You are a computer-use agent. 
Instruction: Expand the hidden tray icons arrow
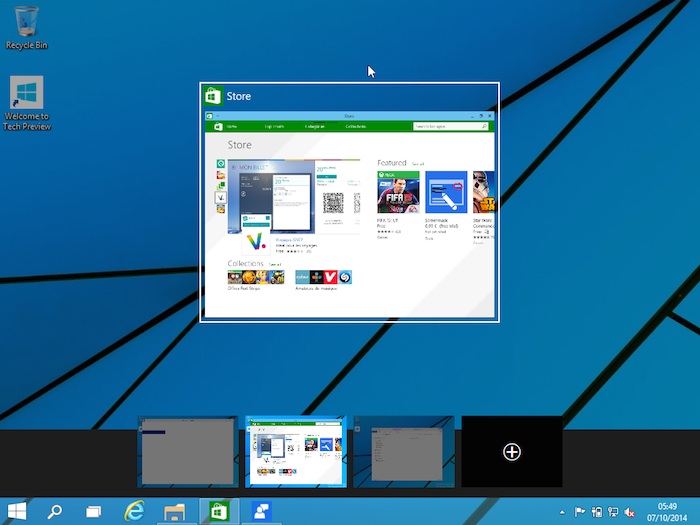562,511
